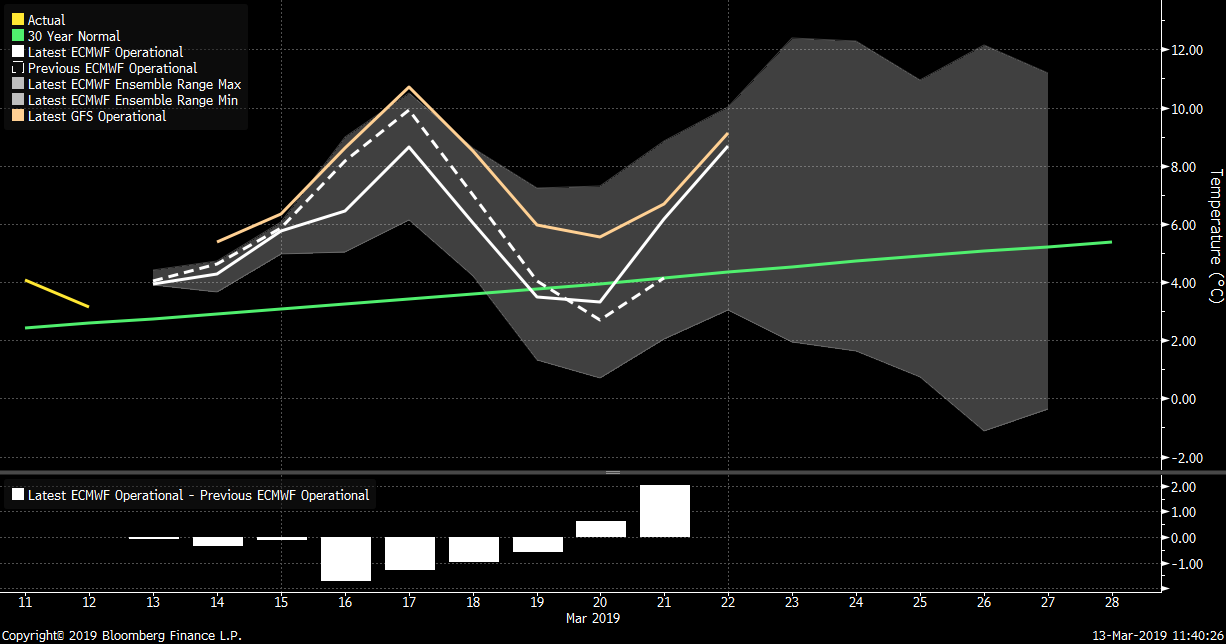The image size is (1226, 644).
Task: Select the Latest ECMWF Ensemble Range Max entry
Action: (x=134, y=84)
